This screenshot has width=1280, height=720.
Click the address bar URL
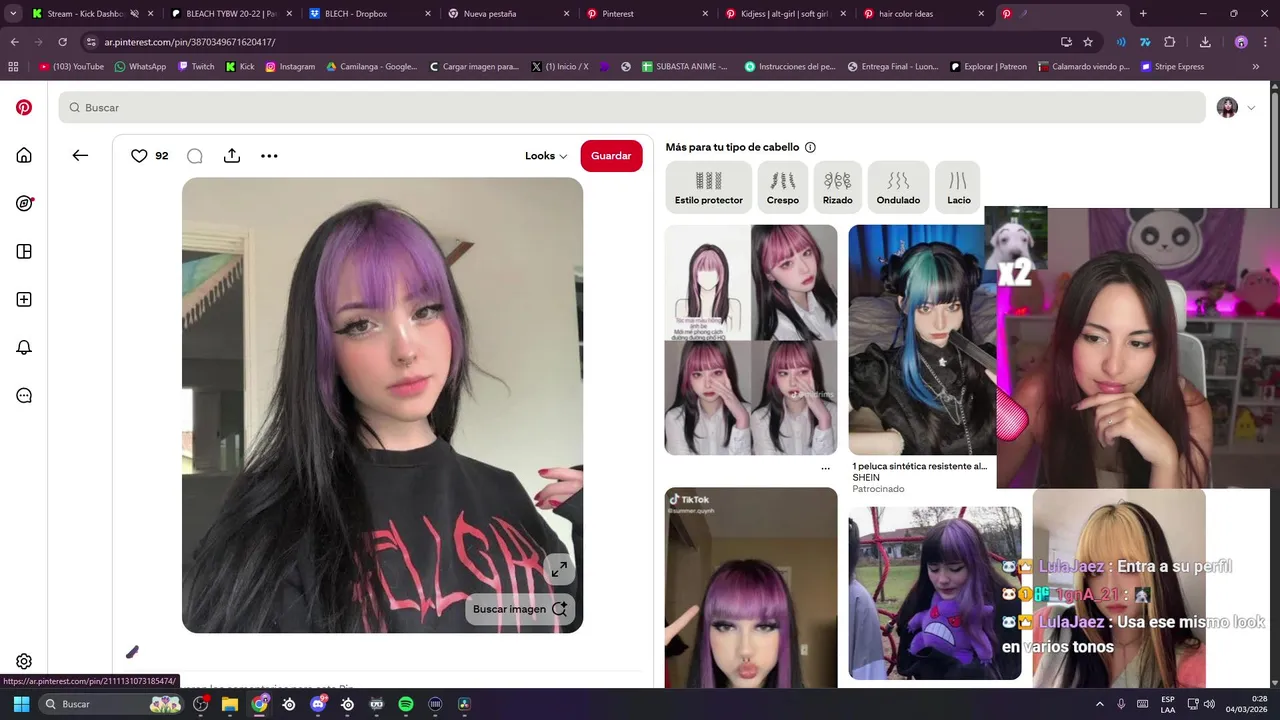click(x=190, y=42)
